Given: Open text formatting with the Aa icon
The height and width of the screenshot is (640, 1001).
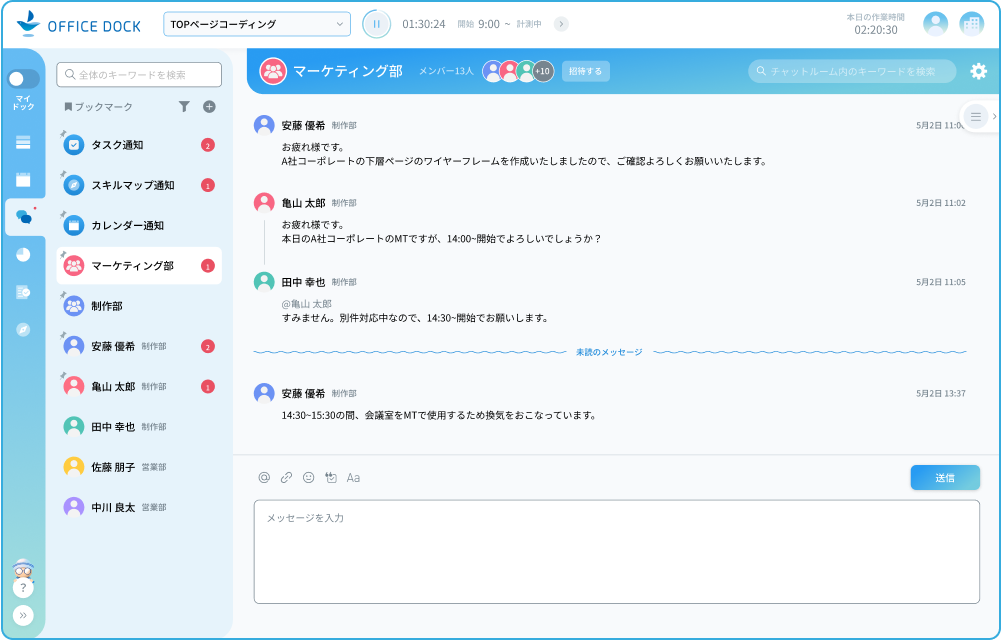Looking at the screenshot, I should [x=355, y=477].
